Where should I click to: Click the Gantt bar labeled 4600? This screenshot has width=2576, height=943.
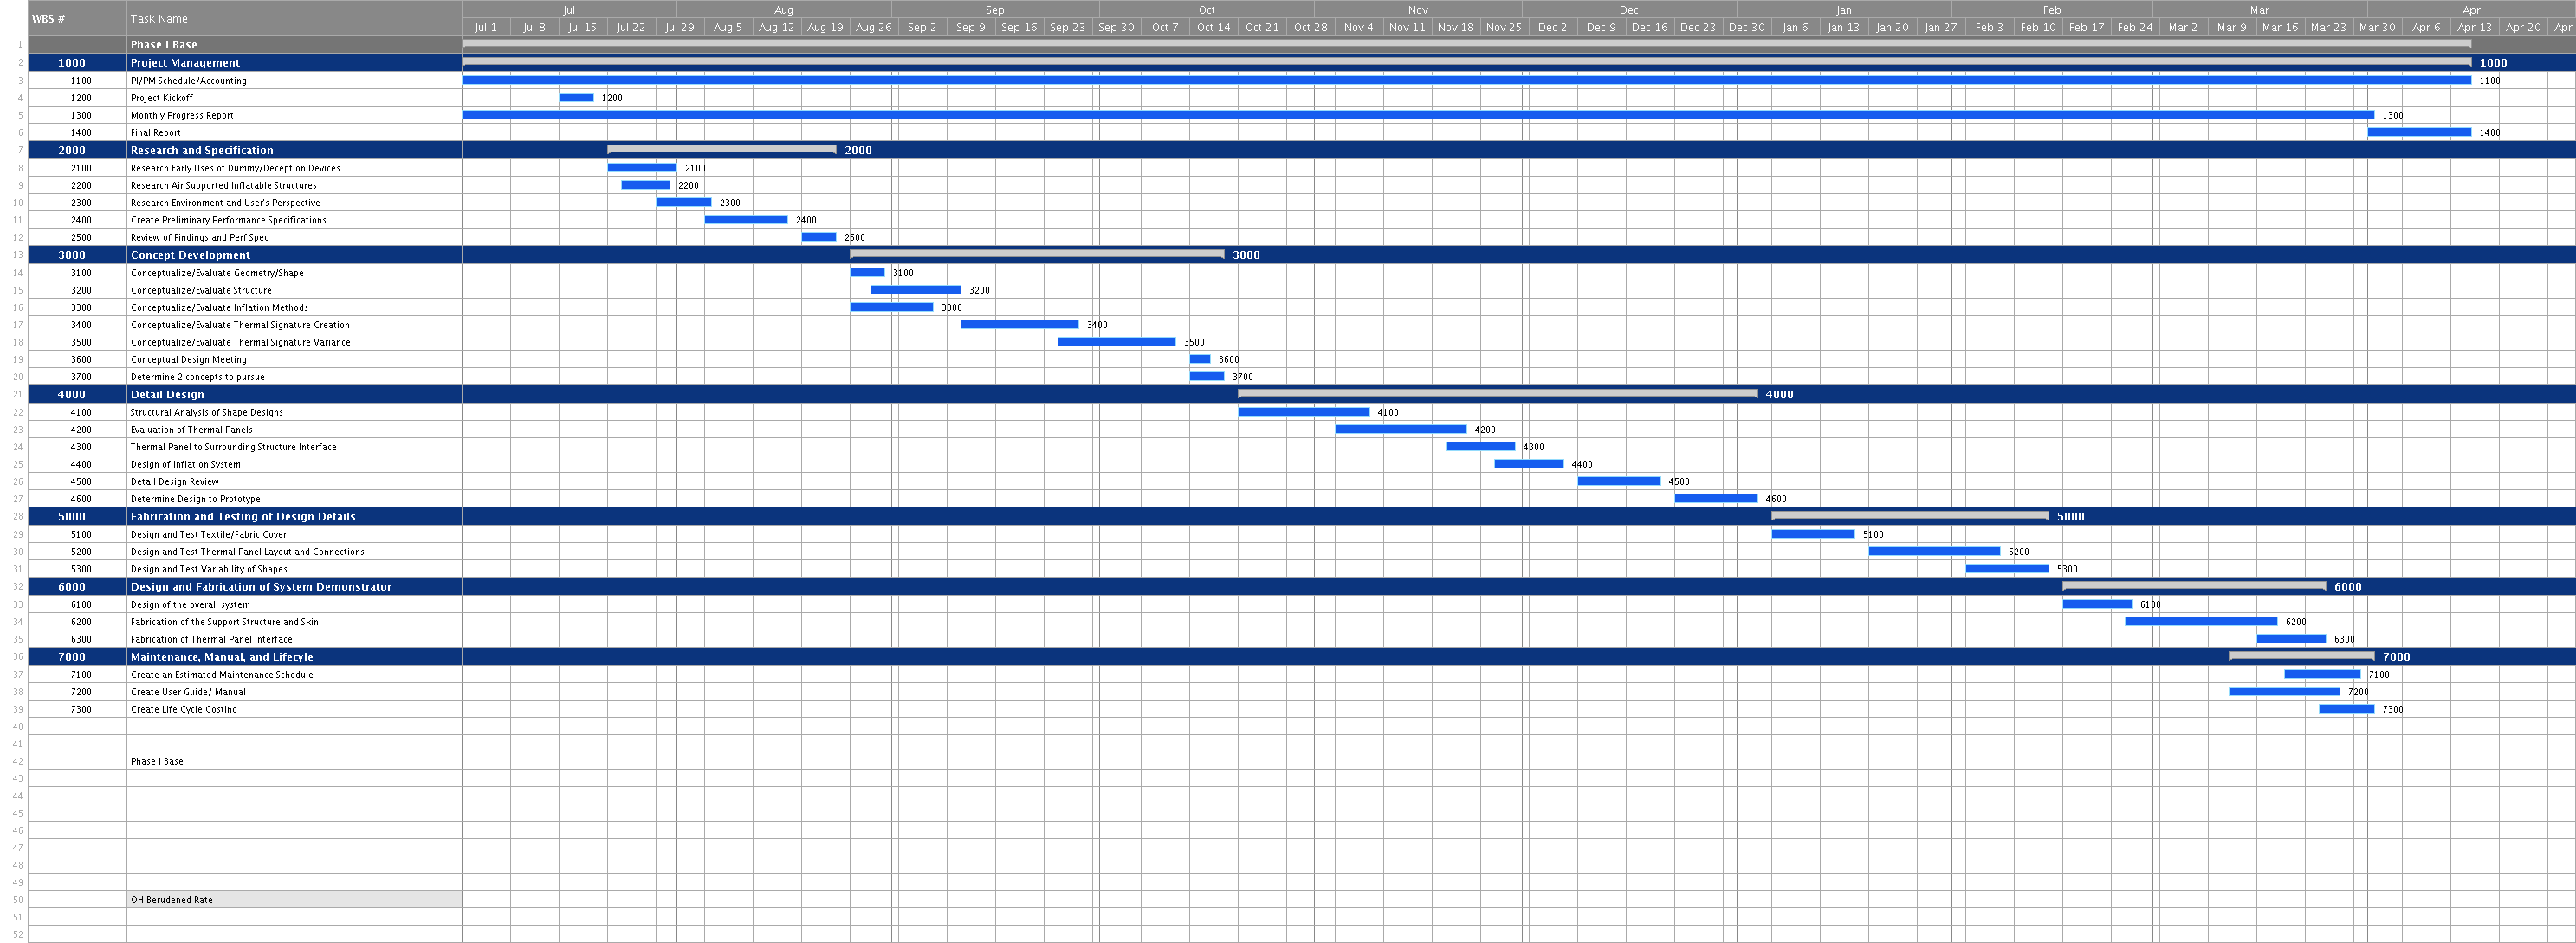pos(1716,499)
